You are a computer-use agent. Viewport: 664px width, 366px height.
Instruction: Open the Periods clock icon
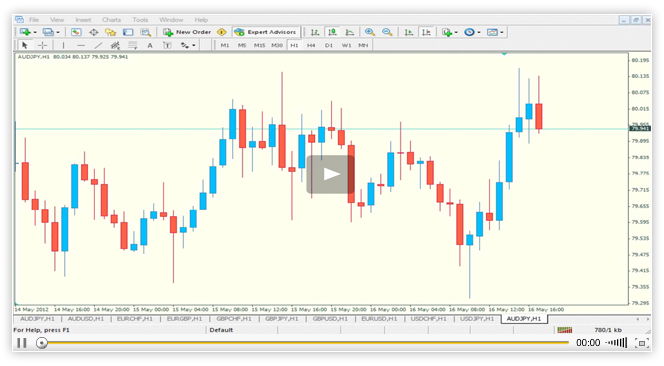point(469,32)
